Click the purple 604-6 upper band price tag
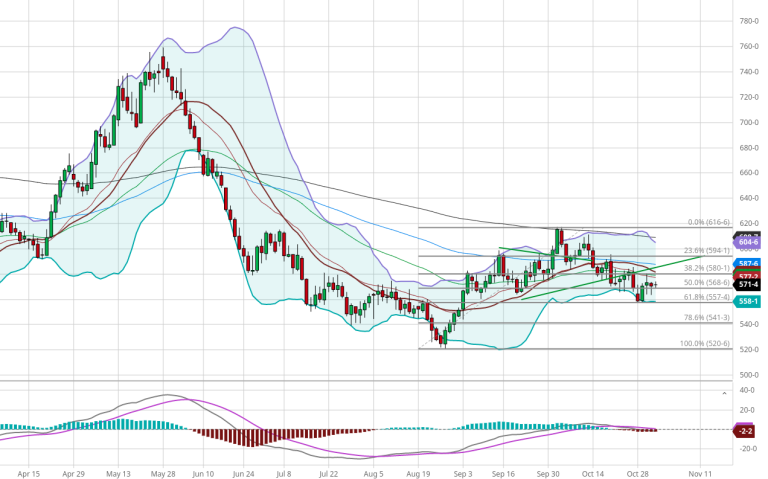The image size is (768, 479). point(749,242)
